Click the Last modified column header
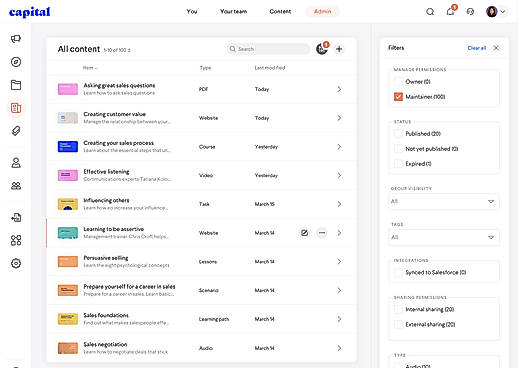This screenshot has width=518, height=368. (270, 68)
